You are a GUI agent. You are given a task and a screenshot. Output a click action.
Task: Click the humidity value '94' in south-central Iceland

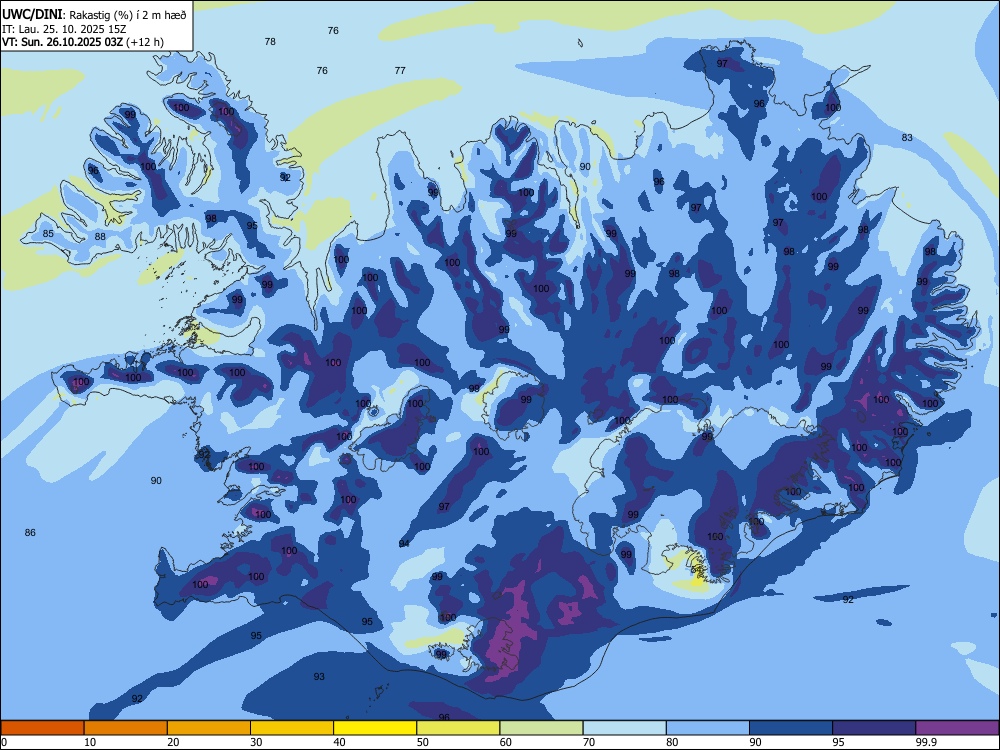point(404,543)
